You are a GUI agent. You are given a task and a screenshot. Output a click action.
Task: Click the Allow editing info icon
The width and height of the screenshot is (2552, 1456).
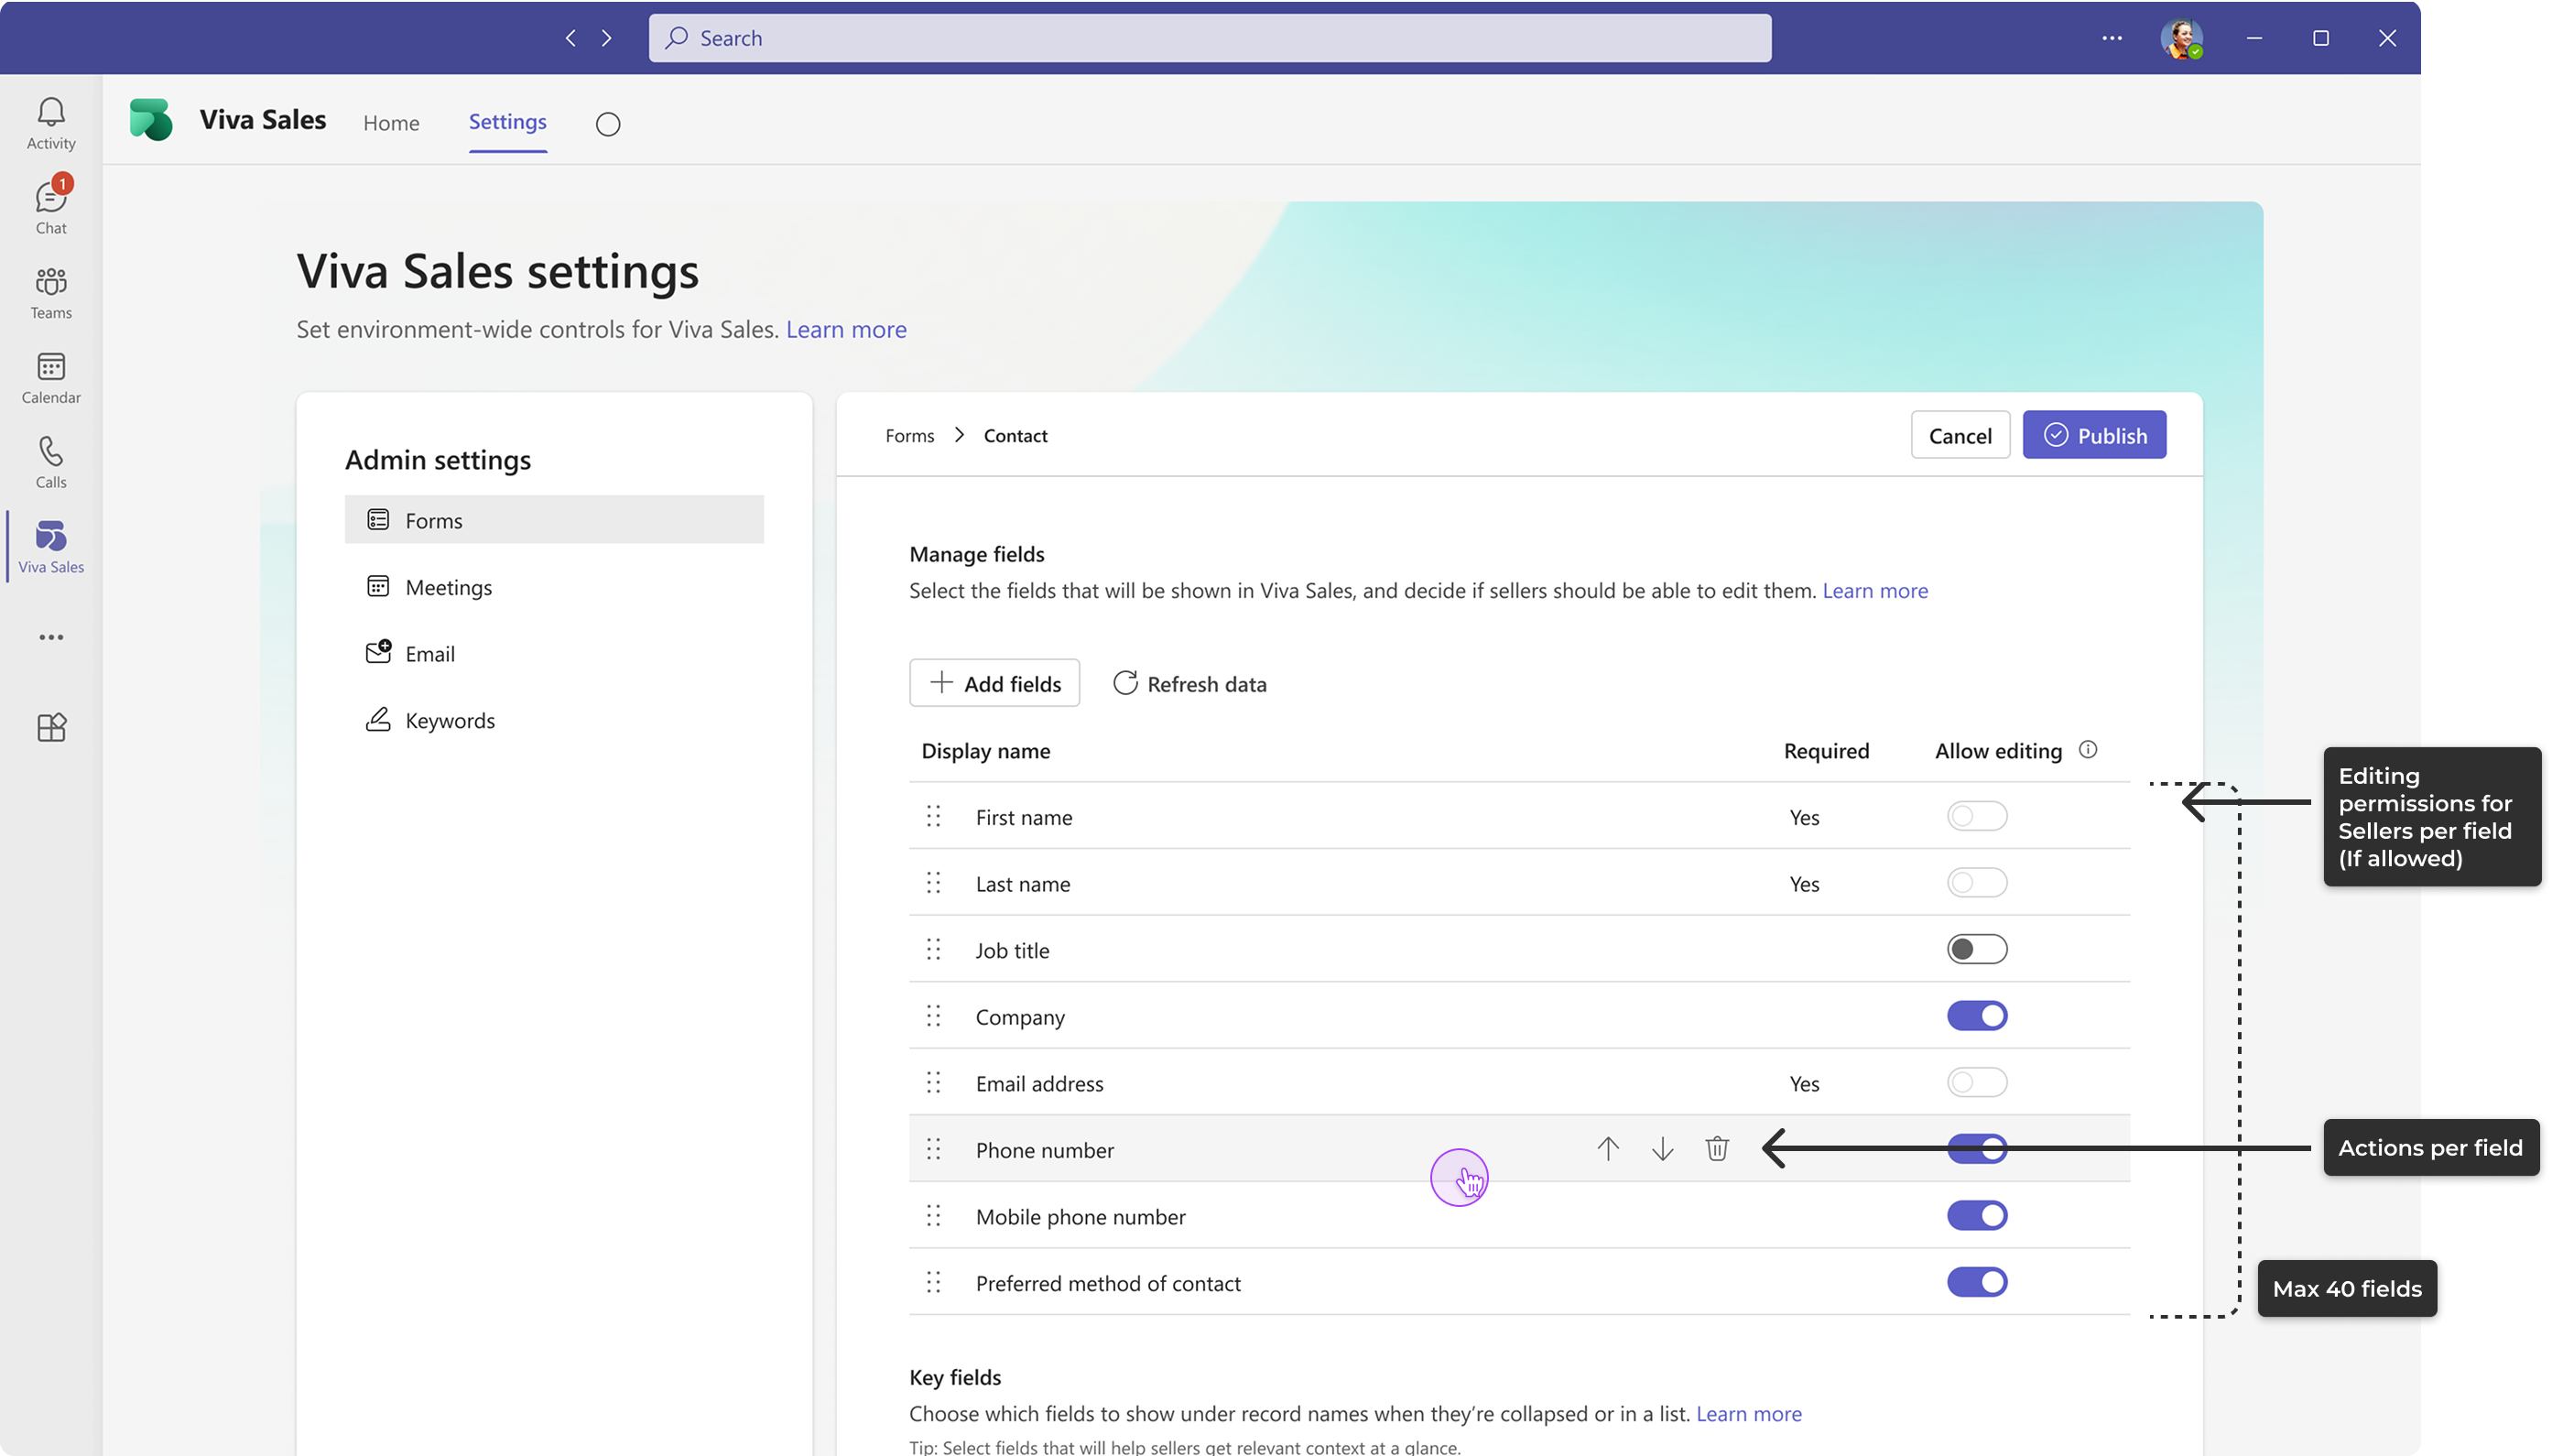pyautogui.click(x=2087, y=750)
